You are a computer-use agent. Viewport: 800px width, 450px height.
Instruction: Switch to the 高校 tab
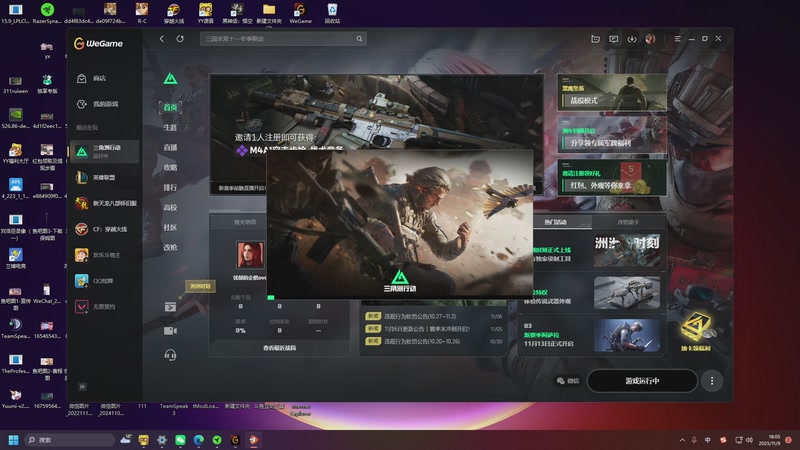pyautogui.click(x=170, y=207)
